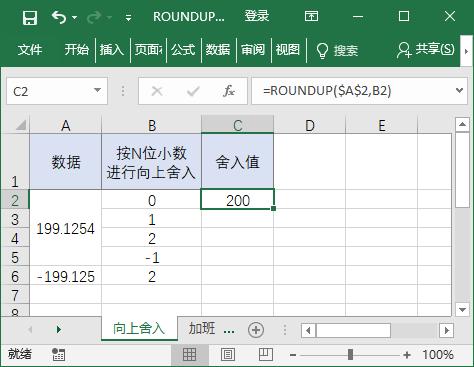Image resolution: width=474 pixels, height=367 pixels.
Task: Switch to Normal view icon
Action: coord(189,355)
